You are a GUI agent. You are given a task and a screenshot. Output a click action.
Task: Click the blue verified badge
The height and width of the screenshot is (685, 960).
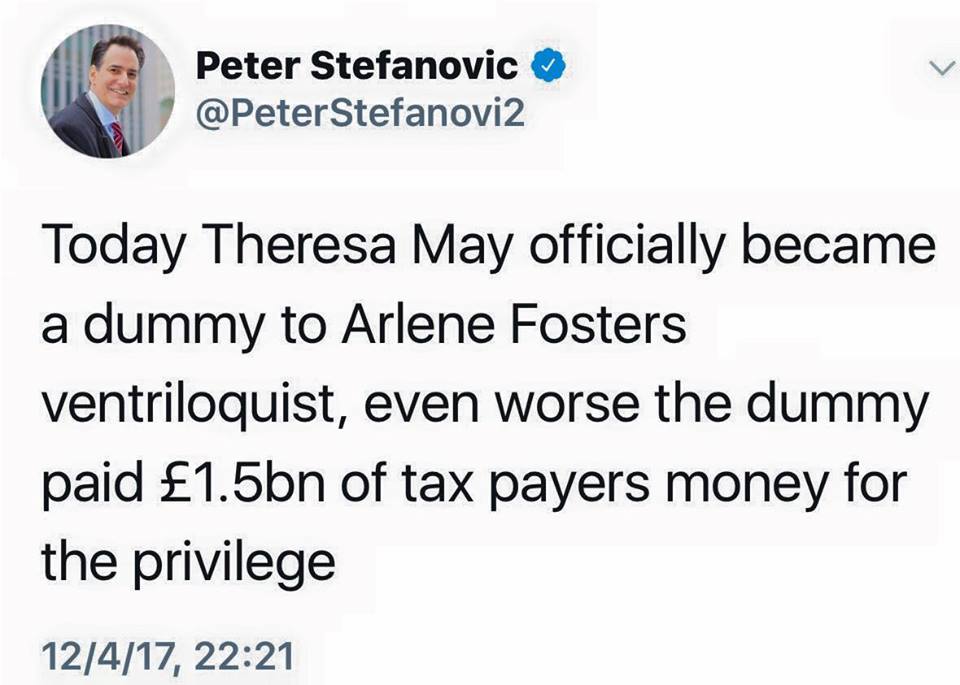click(548, 66)
